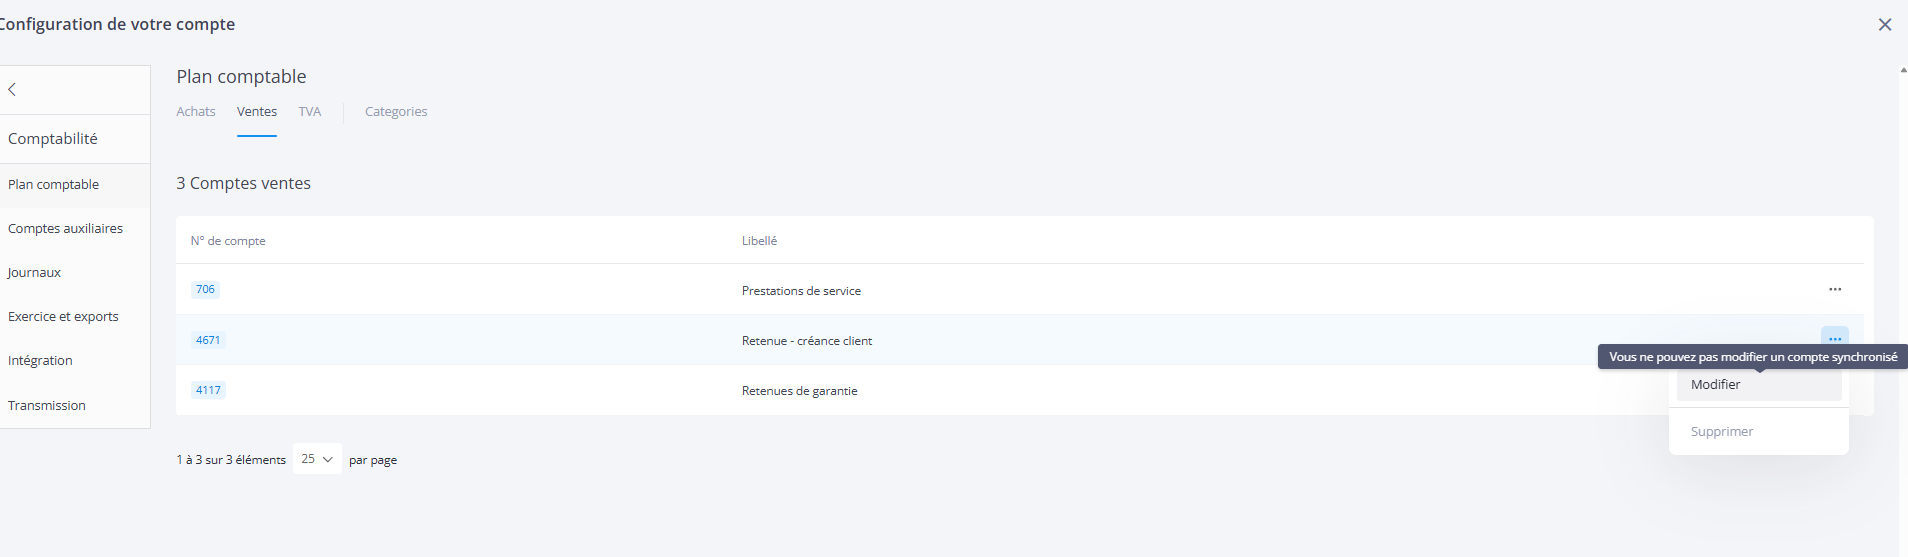Click account number badge 4117
1908x557 pixels.
coord(208,390)
